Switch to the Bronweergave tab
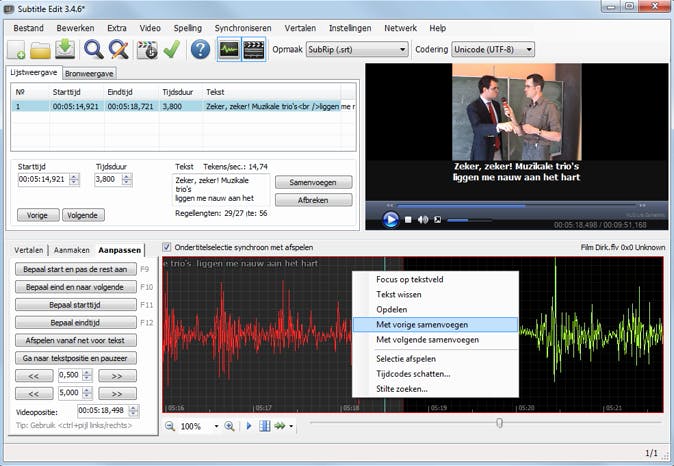This screenshot has height=466, width=674. click(x=90, y=74)
